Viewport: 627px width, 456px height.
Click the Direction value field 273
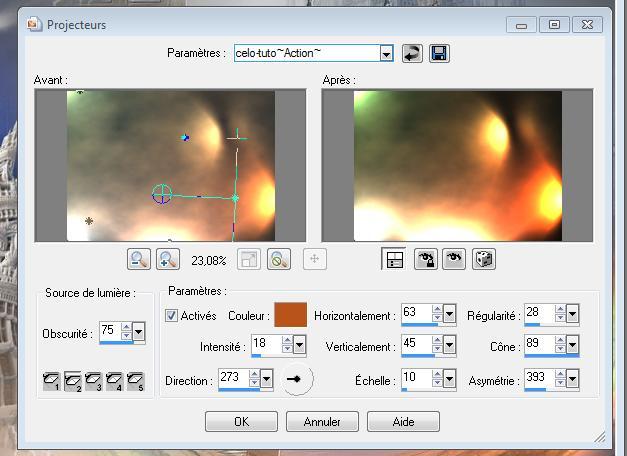click(x=234, y=377)
